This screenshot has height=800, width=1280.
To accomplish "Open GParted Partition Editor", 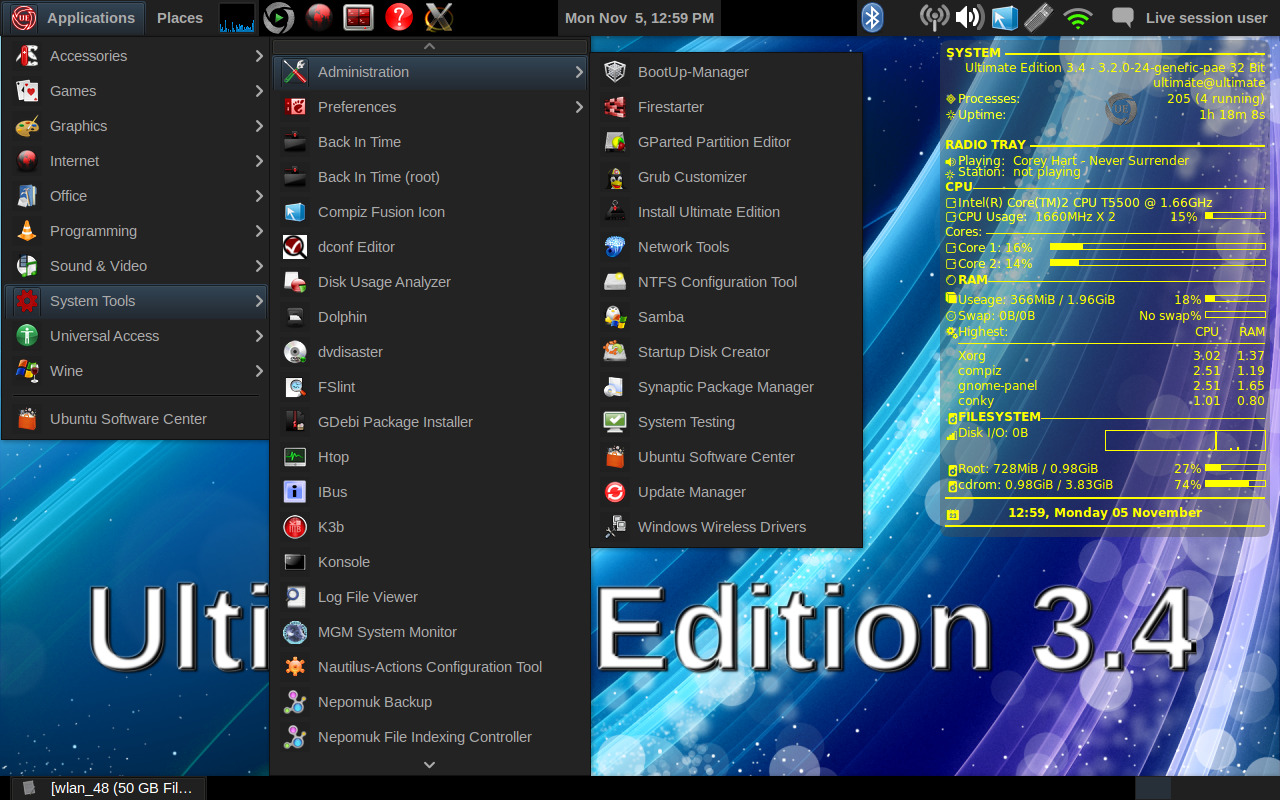I will pyautogui.click(x=727, y=142).
